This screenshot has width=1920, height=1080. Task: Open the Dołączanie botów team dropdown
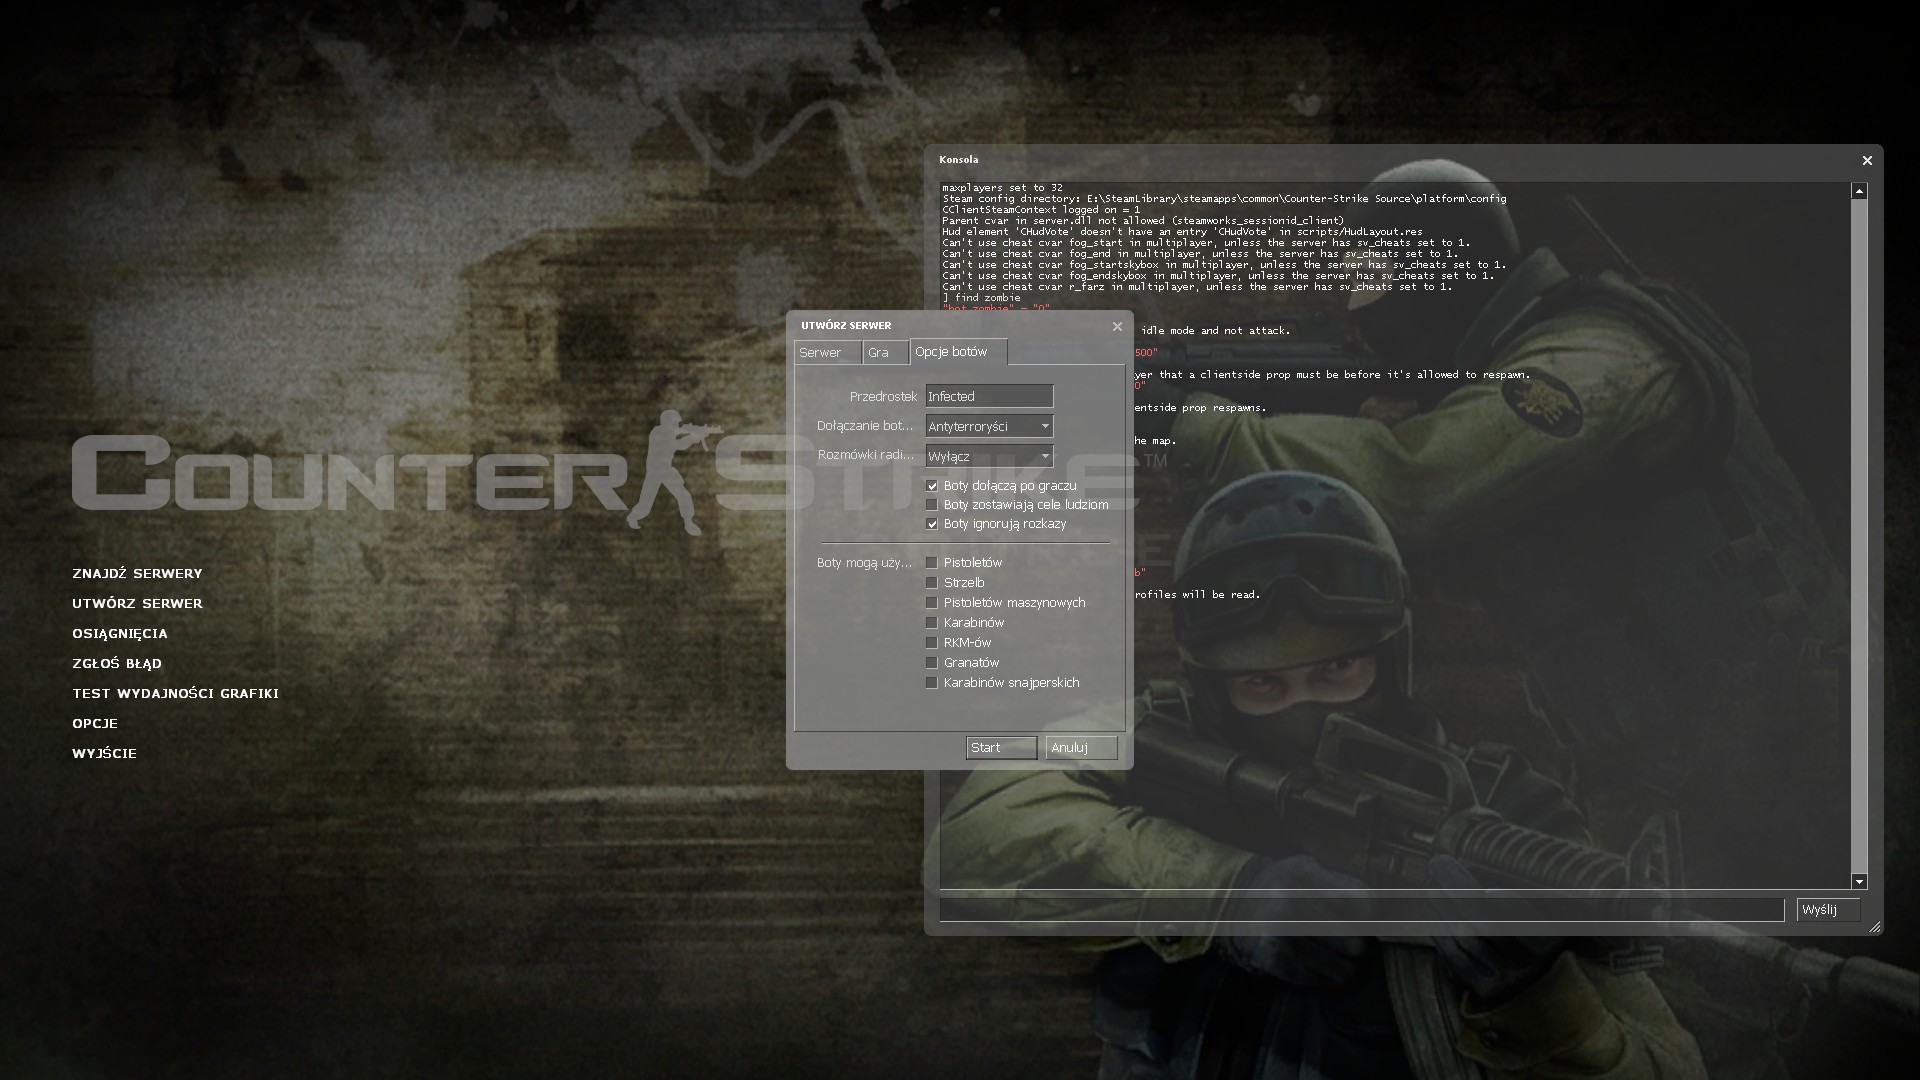point(989,426)
